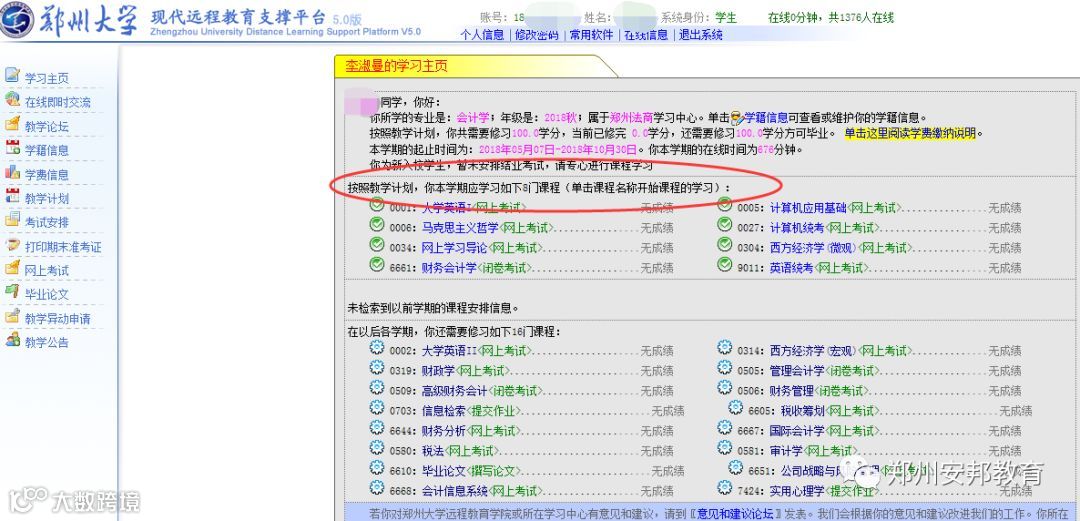The height and width of the screenshot is (521, 1080).
Task: Select the 学习主页 tab header
Action: click(397, 66)
